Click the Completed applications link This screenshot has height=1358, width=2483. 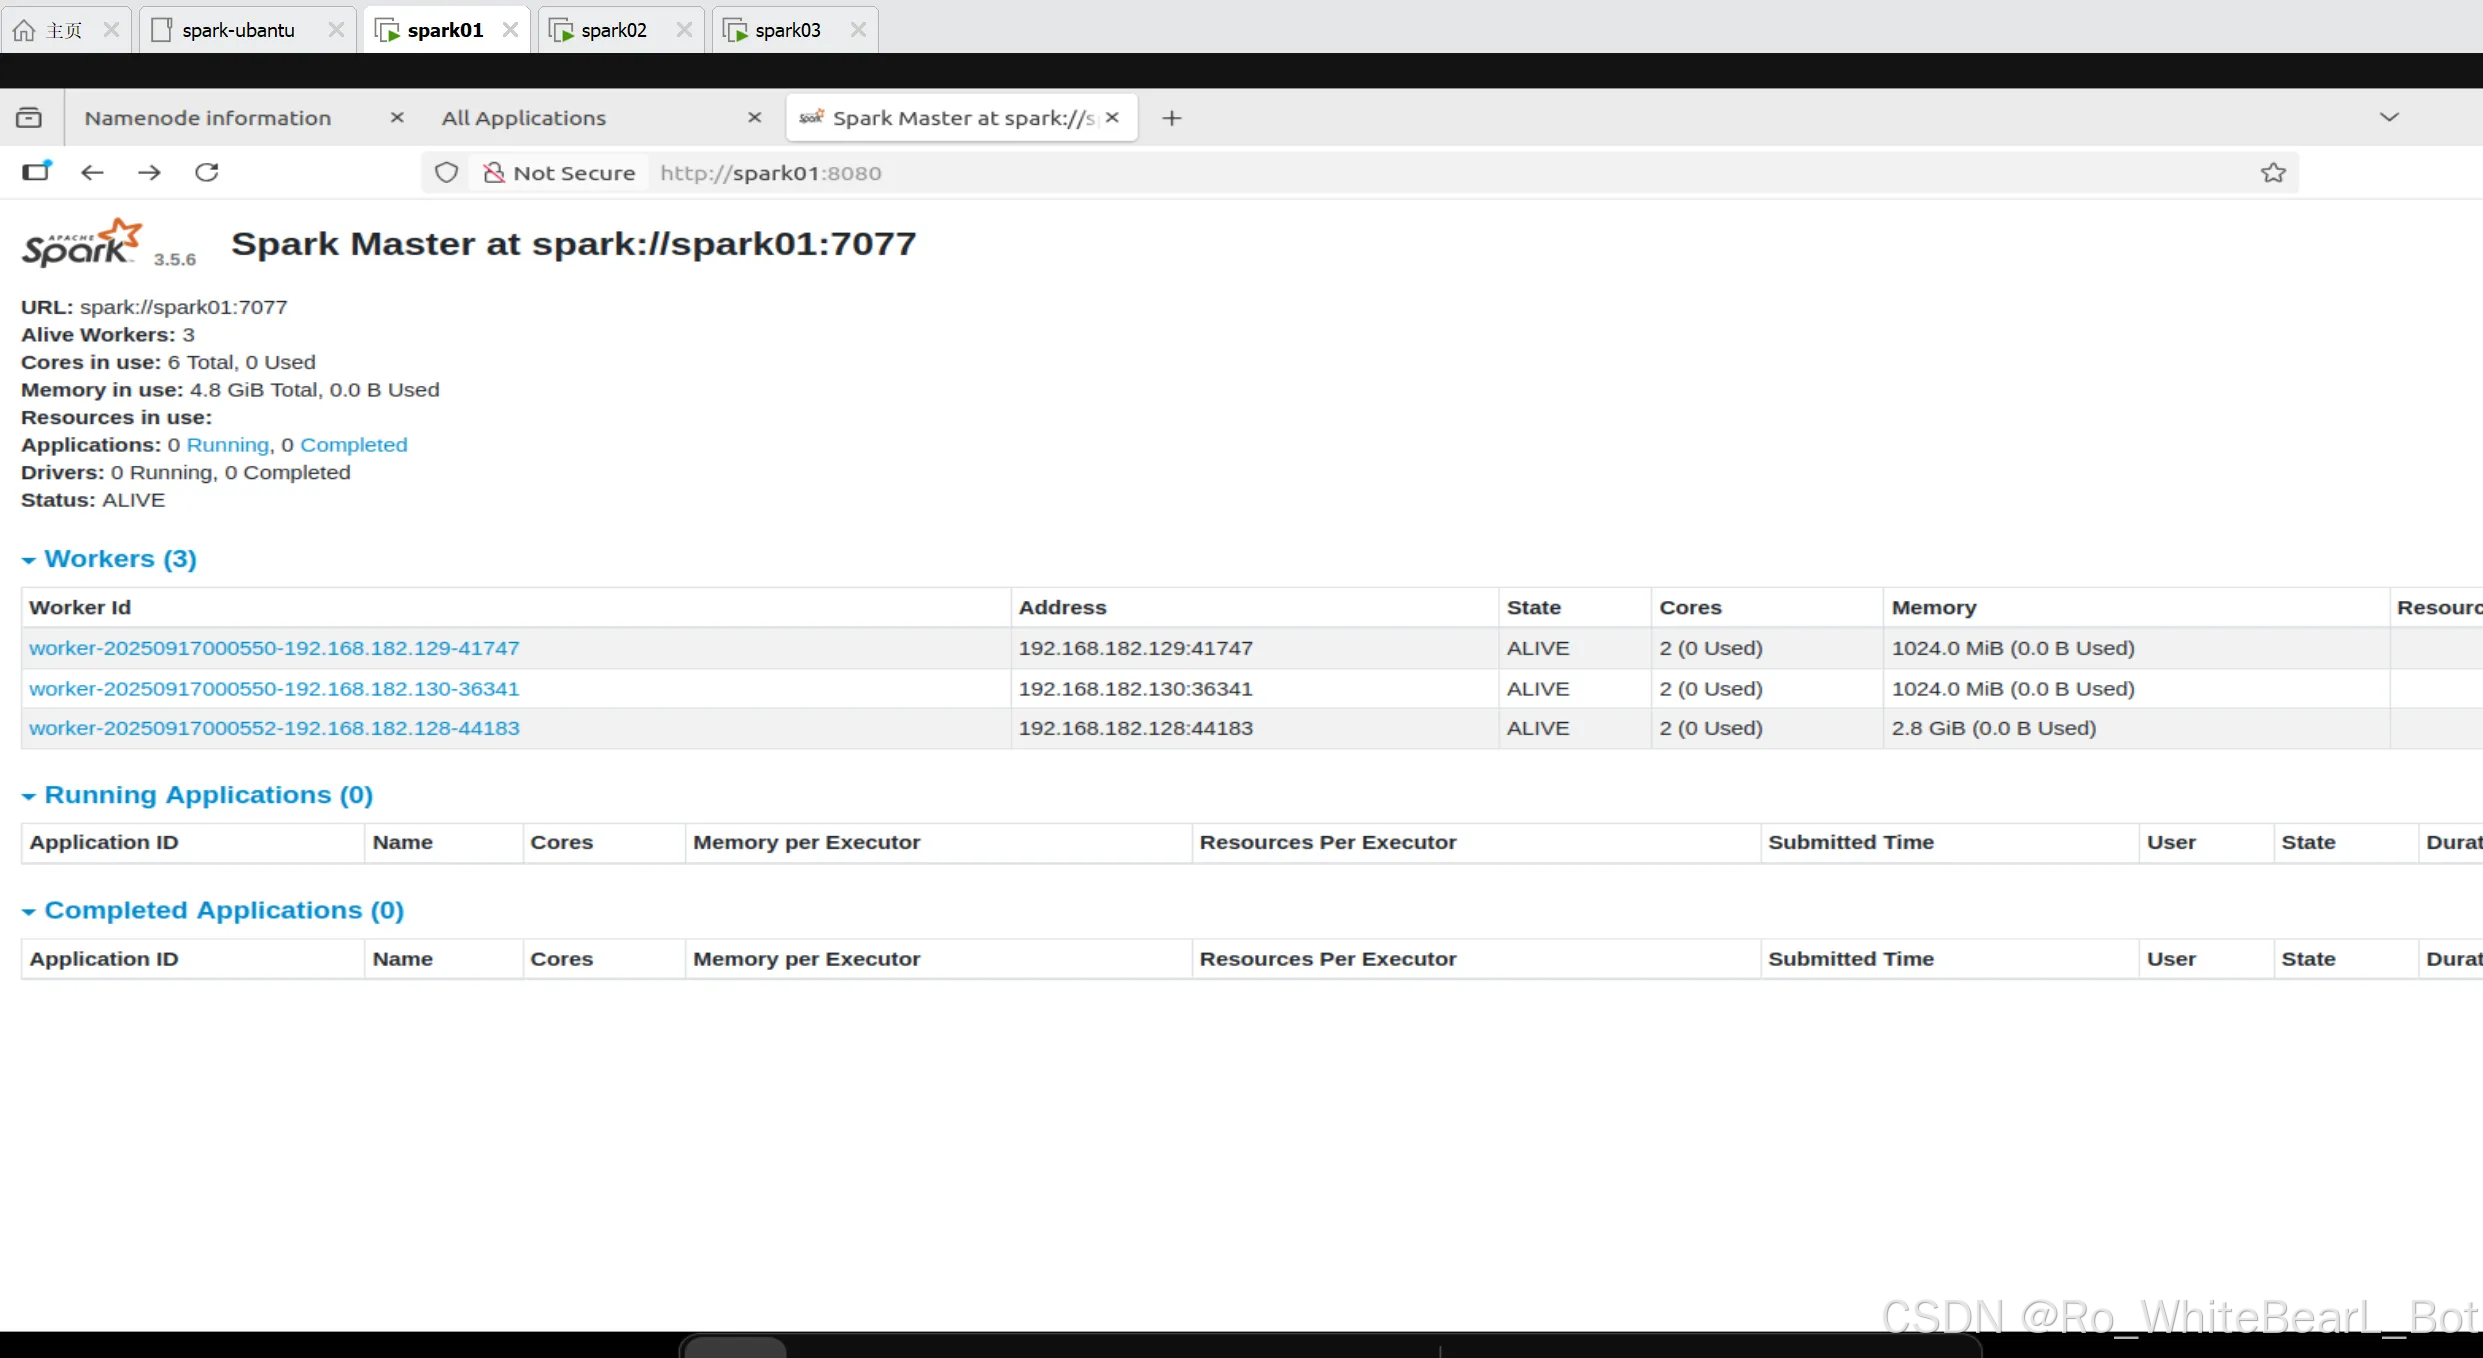[x=353, y=445]
